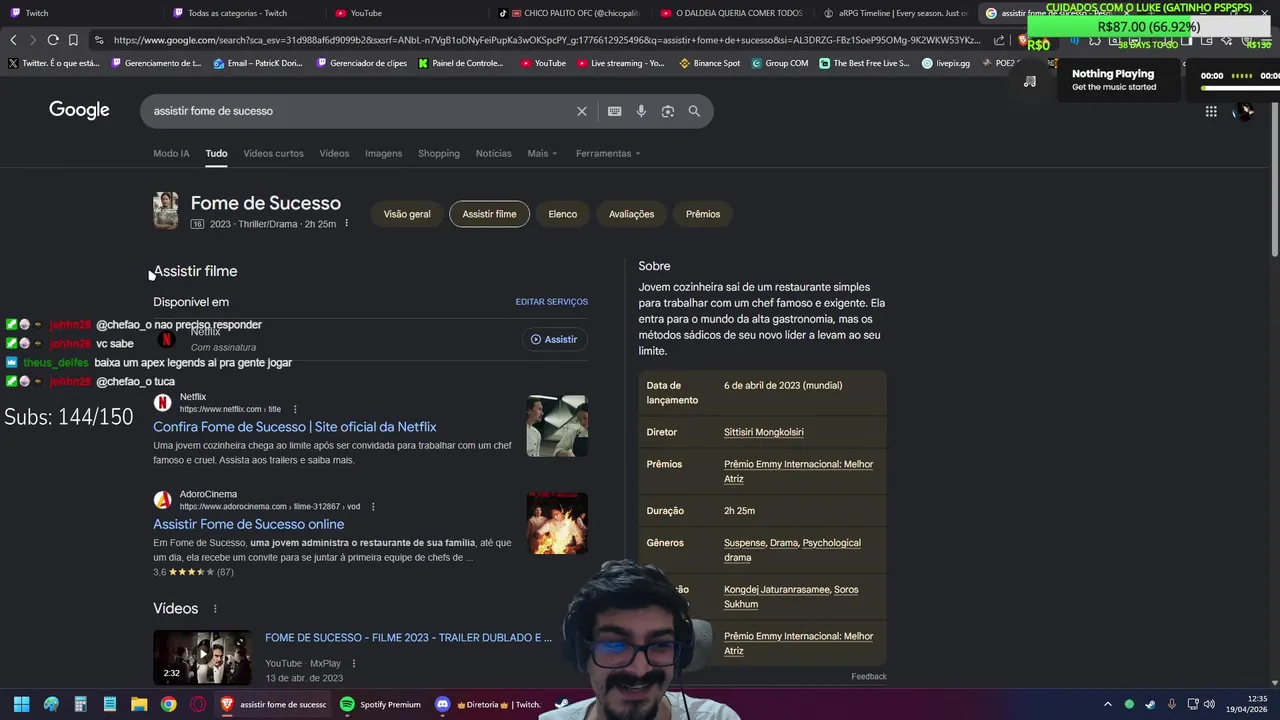
Task: Open the Google apps grid
Action: (1211, 111)
